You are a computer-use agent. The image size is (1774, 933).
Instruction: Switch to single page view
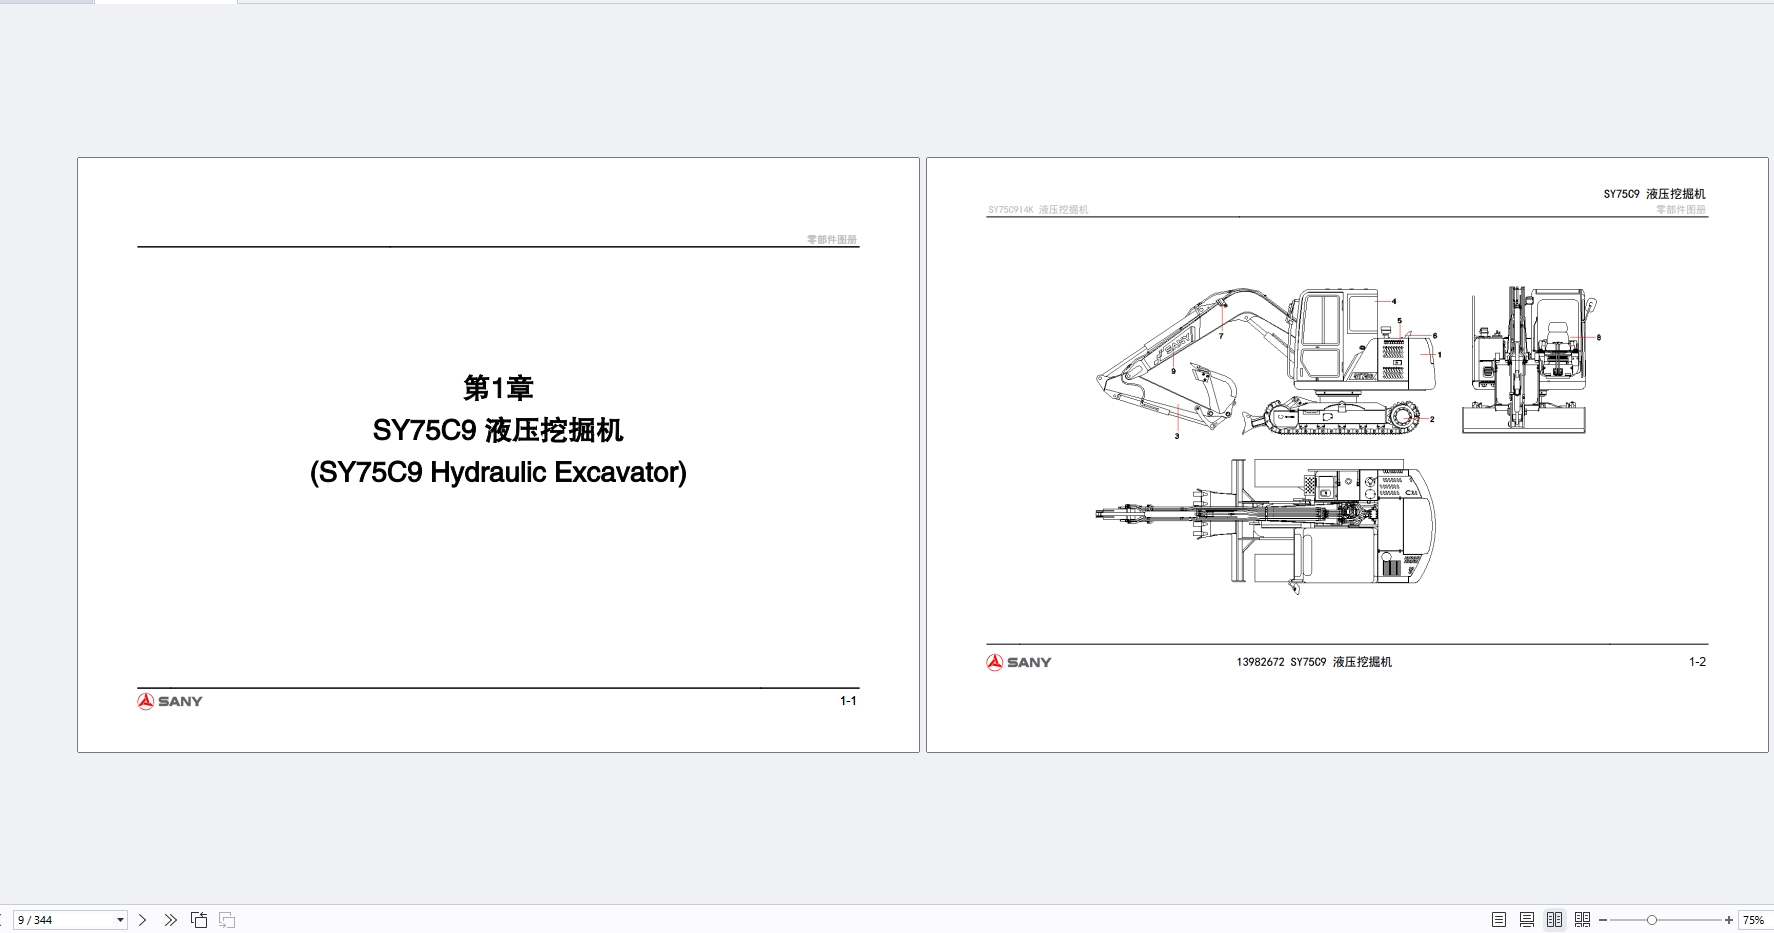(1498, 920)
